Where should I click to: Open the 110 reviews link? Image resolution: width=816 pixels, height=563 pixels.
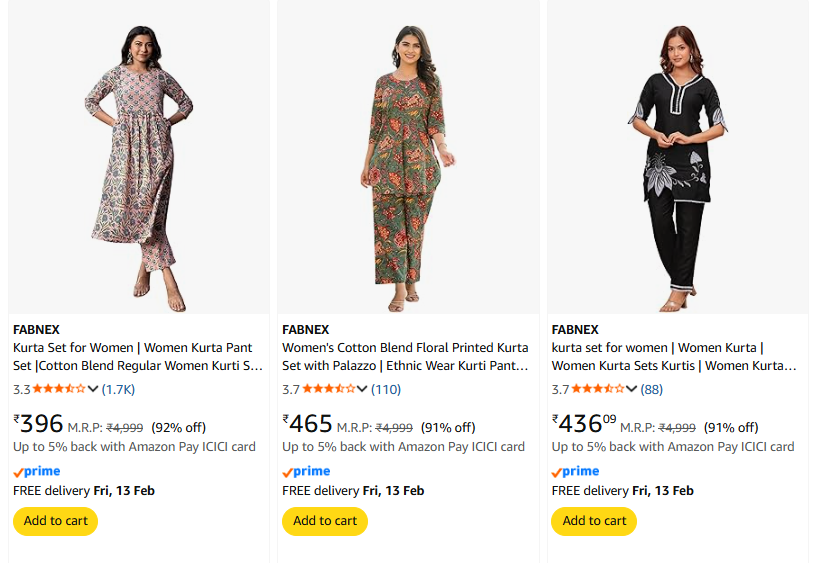386,389
